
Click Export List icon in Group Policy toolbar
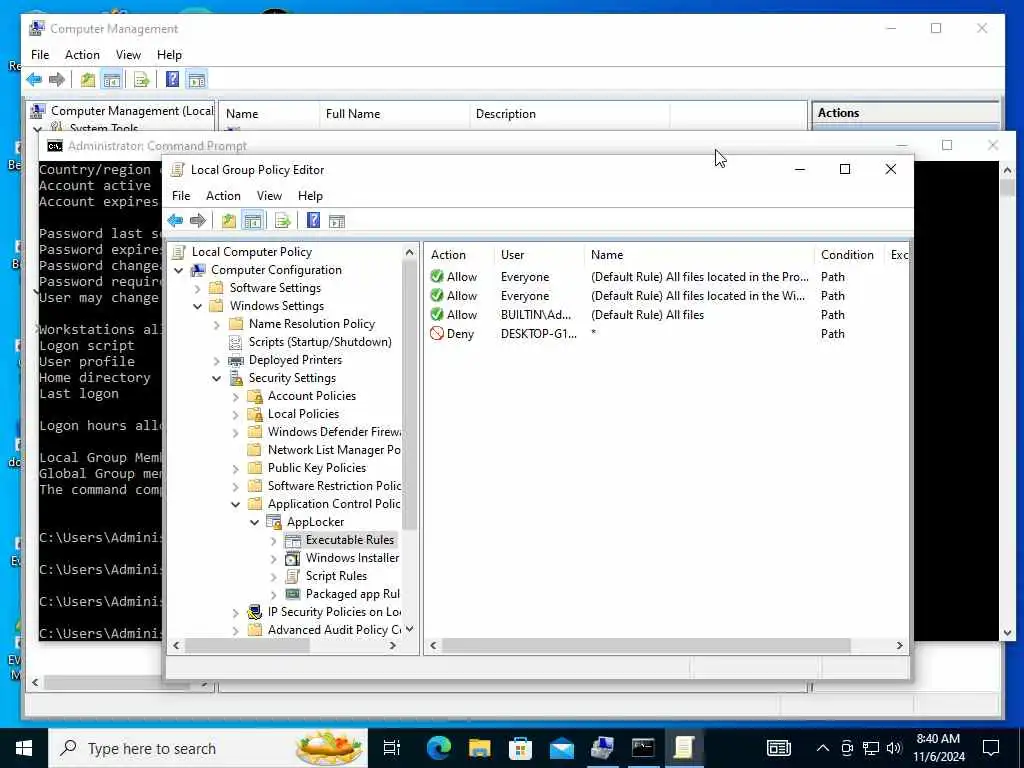(283, 221)
